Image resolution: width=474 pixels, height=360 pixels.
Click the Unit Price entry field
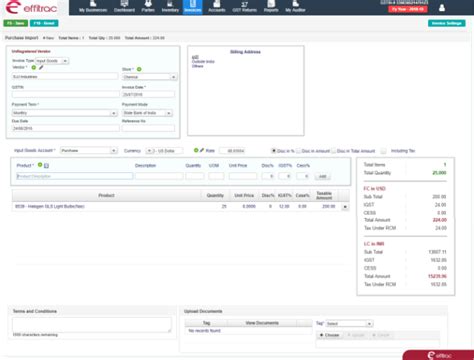coord(243,176)
